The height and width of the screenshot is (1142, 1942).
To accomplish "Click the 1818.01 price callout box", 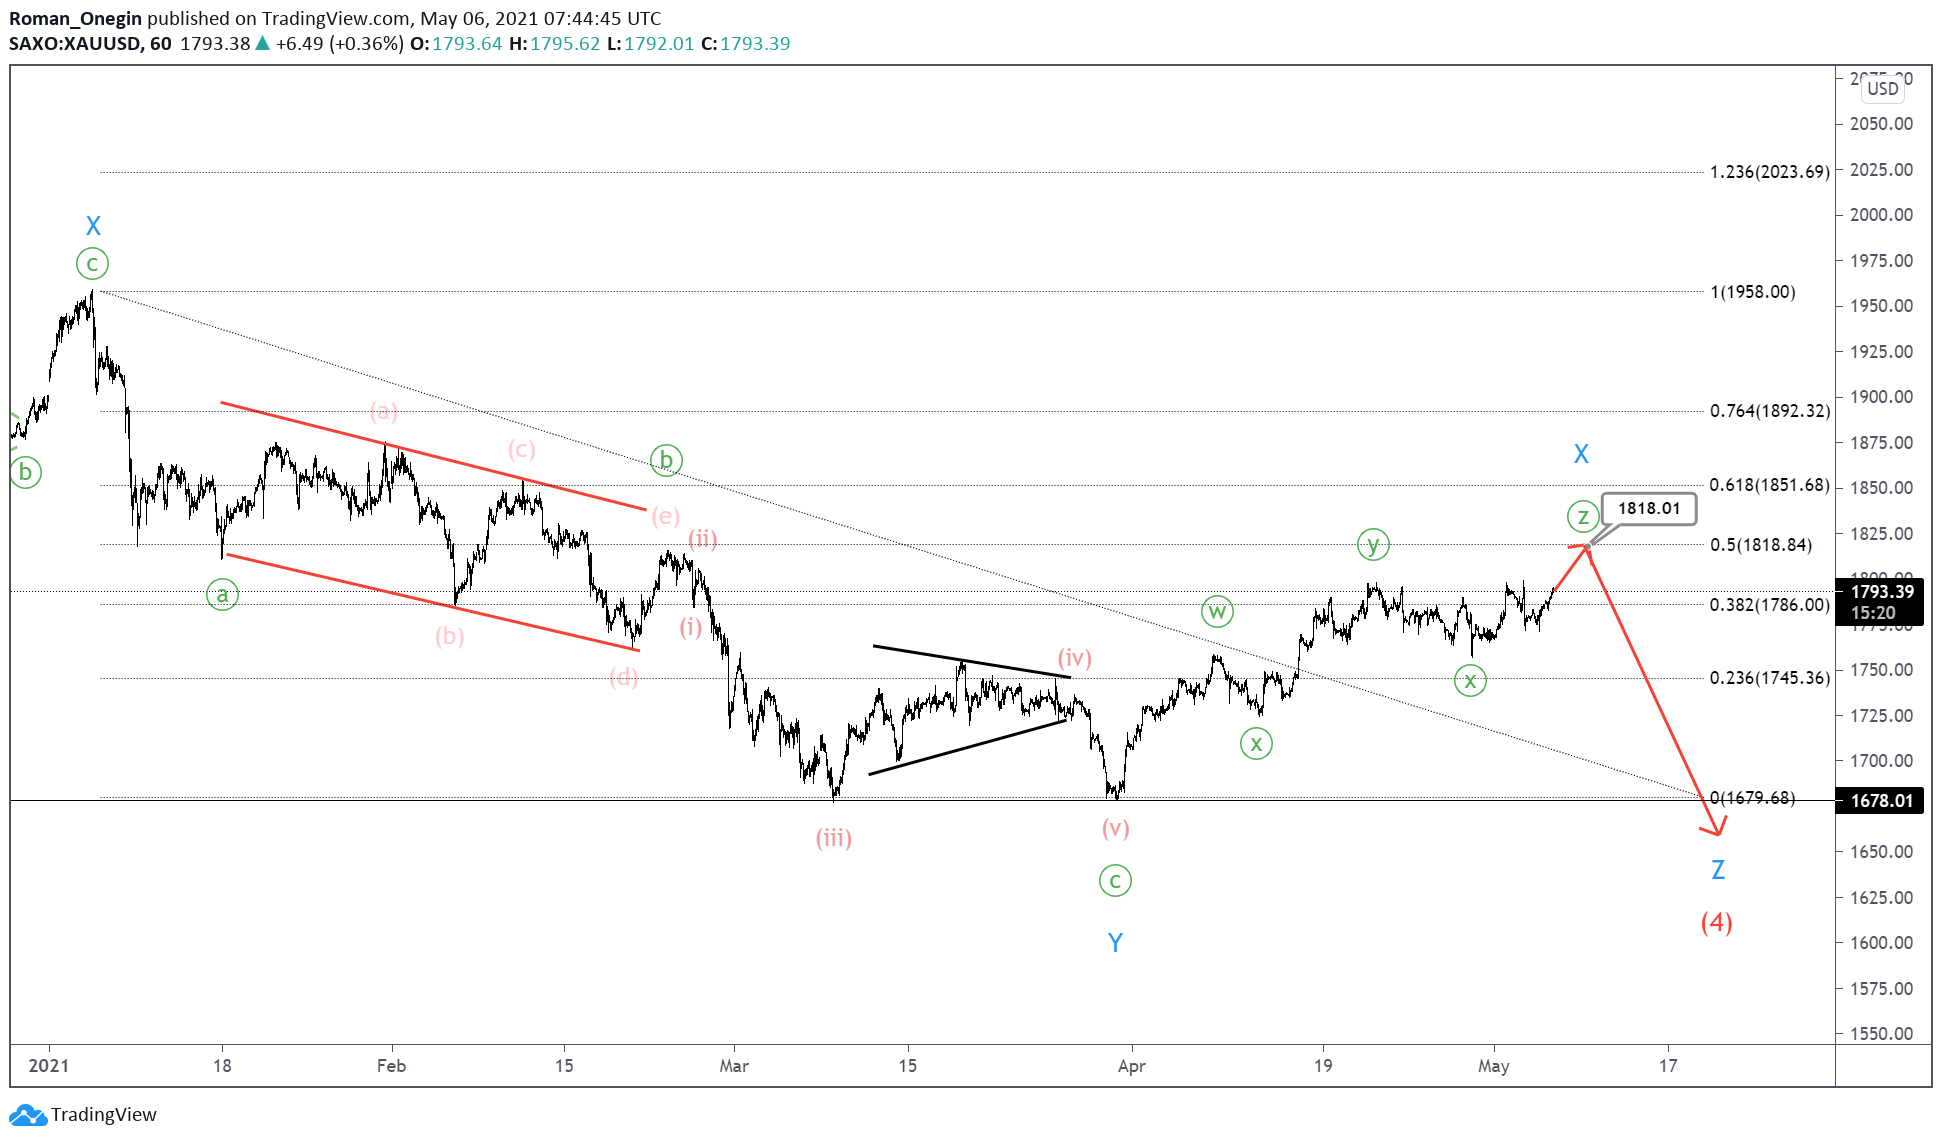I will (1648, 508).
